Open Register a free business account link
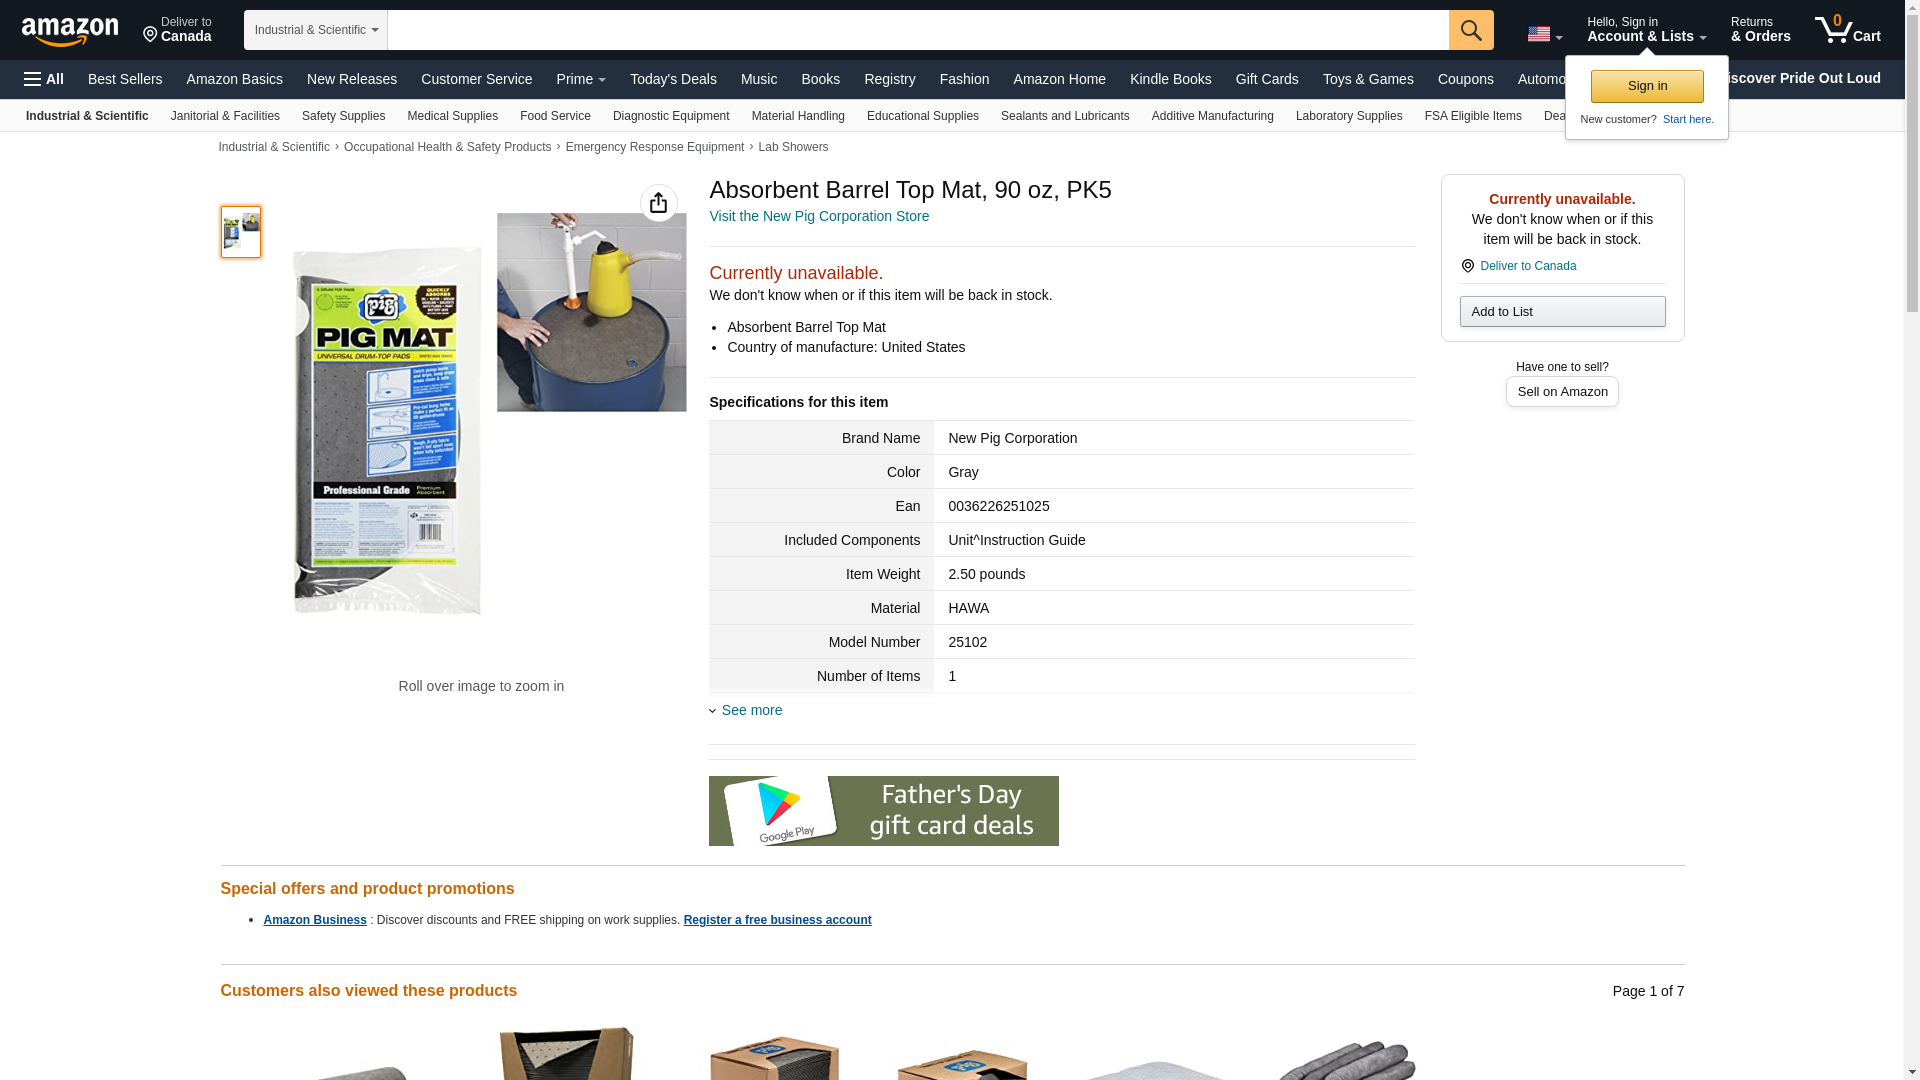Viewport: 1920px width, 1080px height. [x=778, y=920]
